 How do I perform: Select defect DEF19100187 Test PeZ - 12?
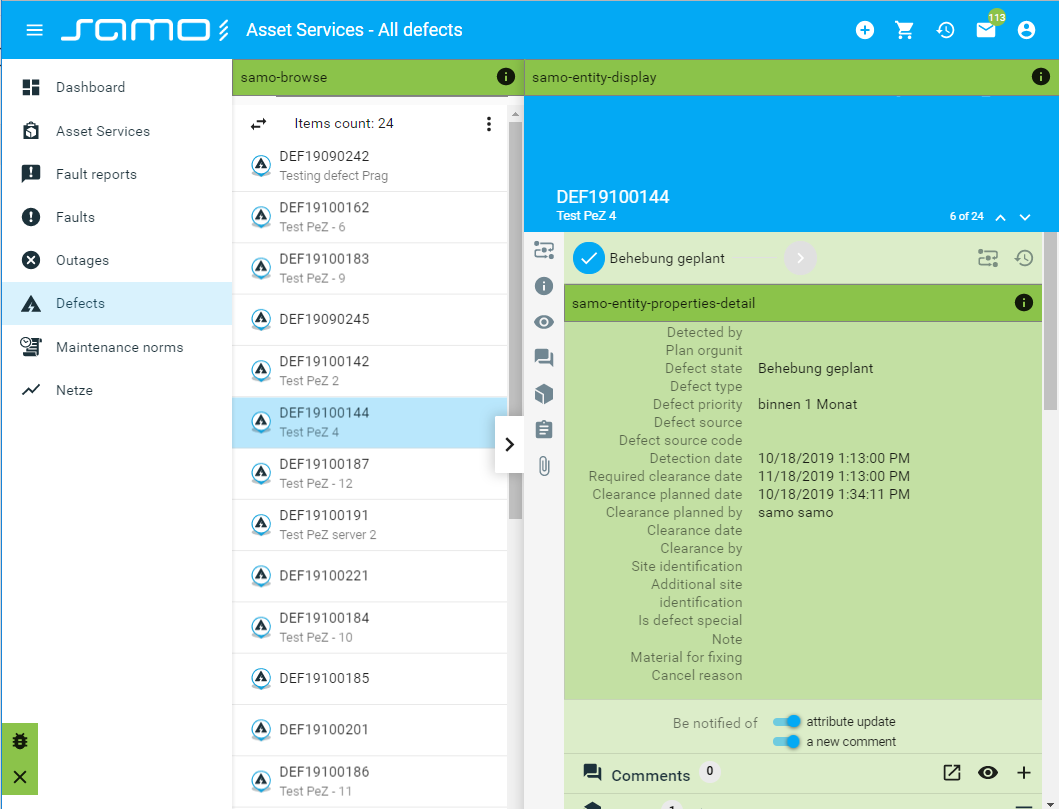369,474
